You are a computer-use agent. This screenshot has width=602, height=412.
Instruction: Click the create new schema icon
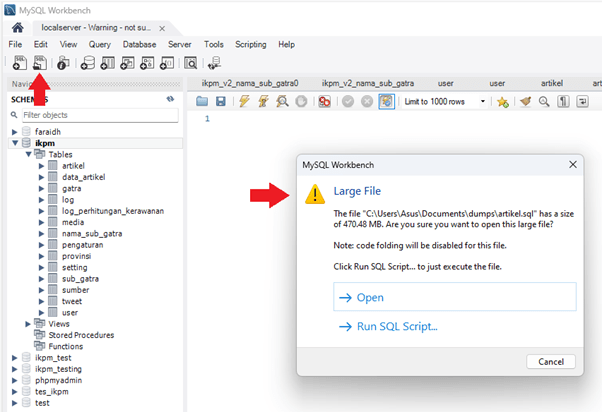[x=88, y=64]
